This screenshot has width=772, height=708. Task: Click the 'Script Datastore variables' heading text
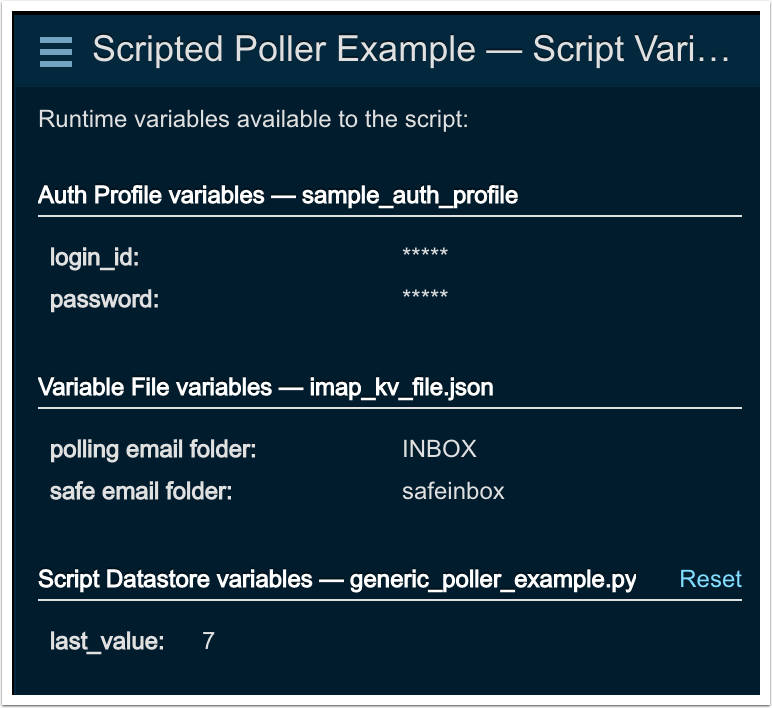(175, 580)
